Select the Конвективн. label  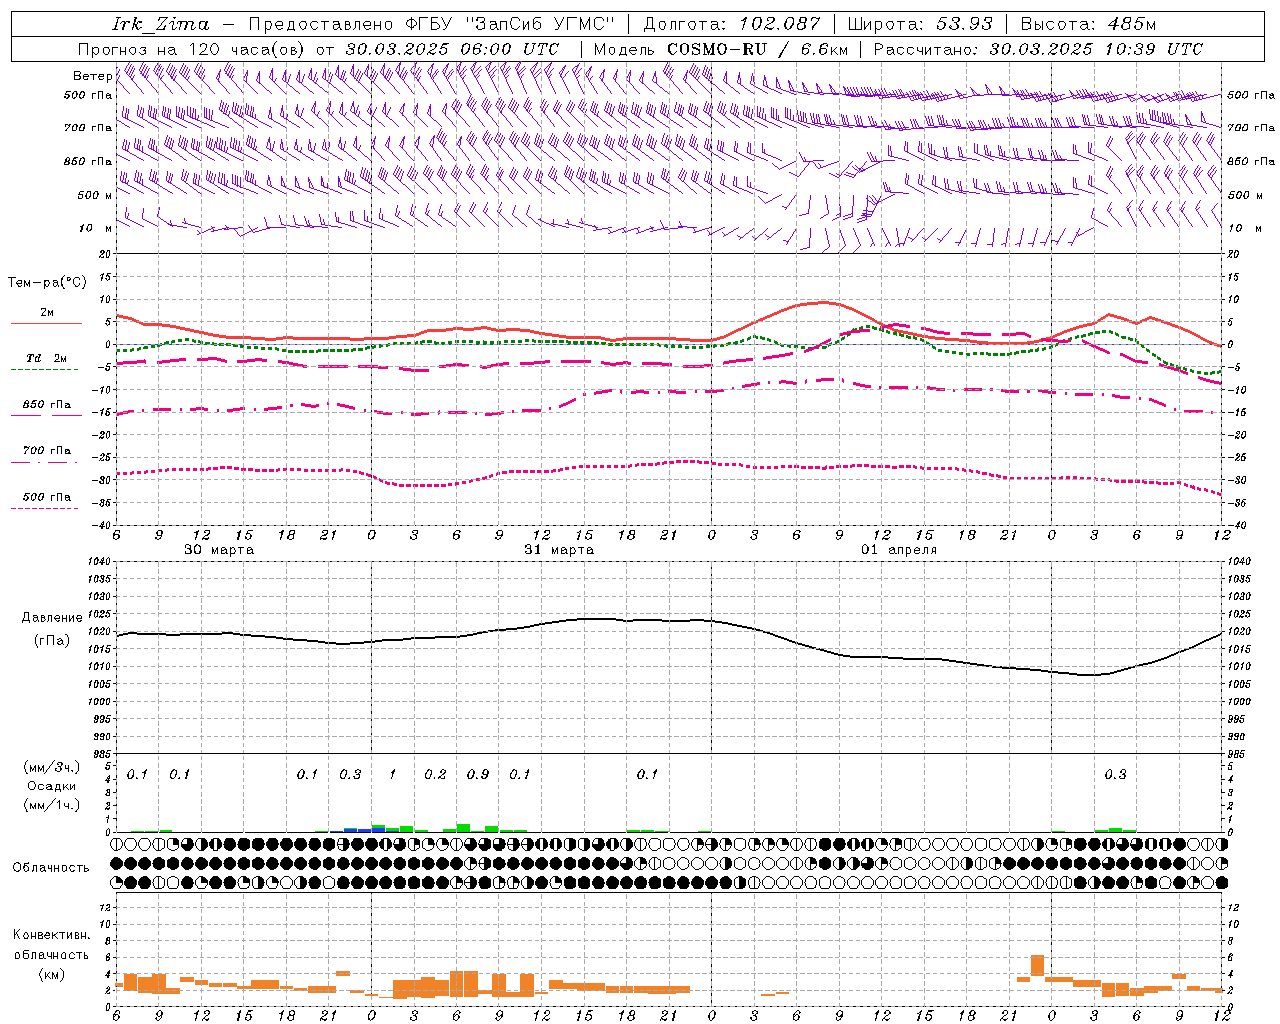[52, 935]
